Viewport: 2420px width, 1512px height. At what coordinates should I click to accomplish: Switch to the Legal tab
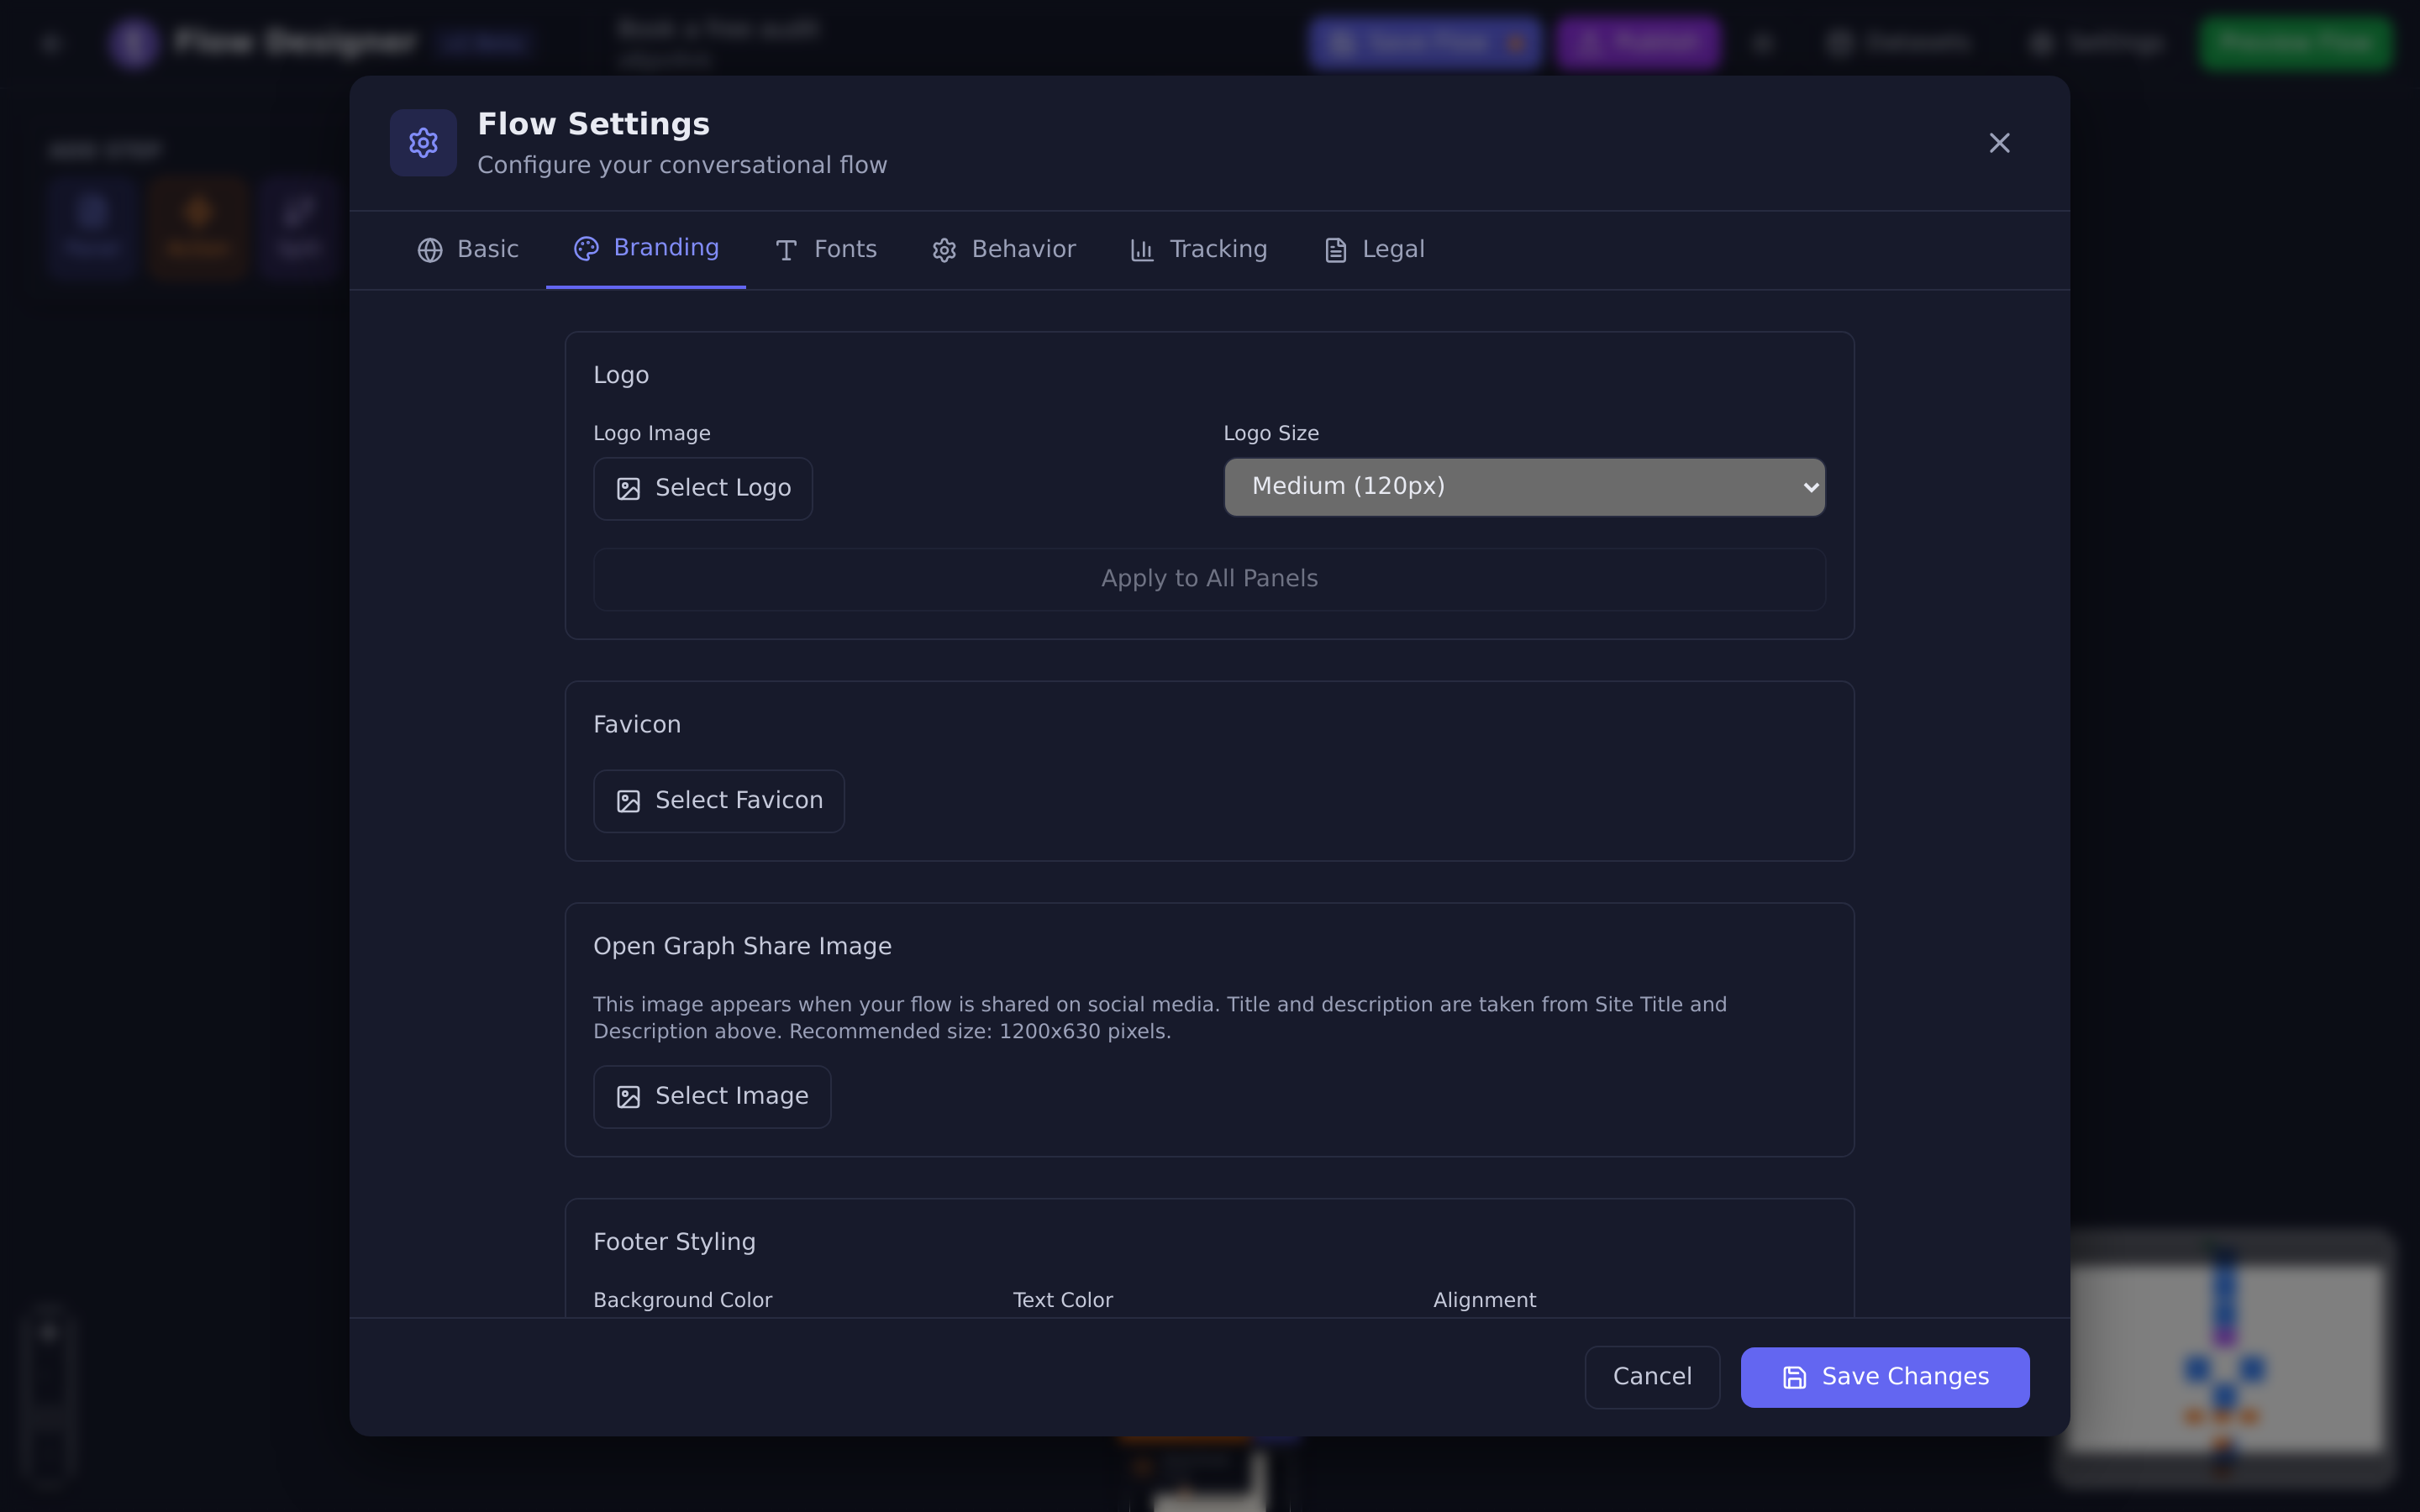pyautogui.click(x=1374, y=249)
